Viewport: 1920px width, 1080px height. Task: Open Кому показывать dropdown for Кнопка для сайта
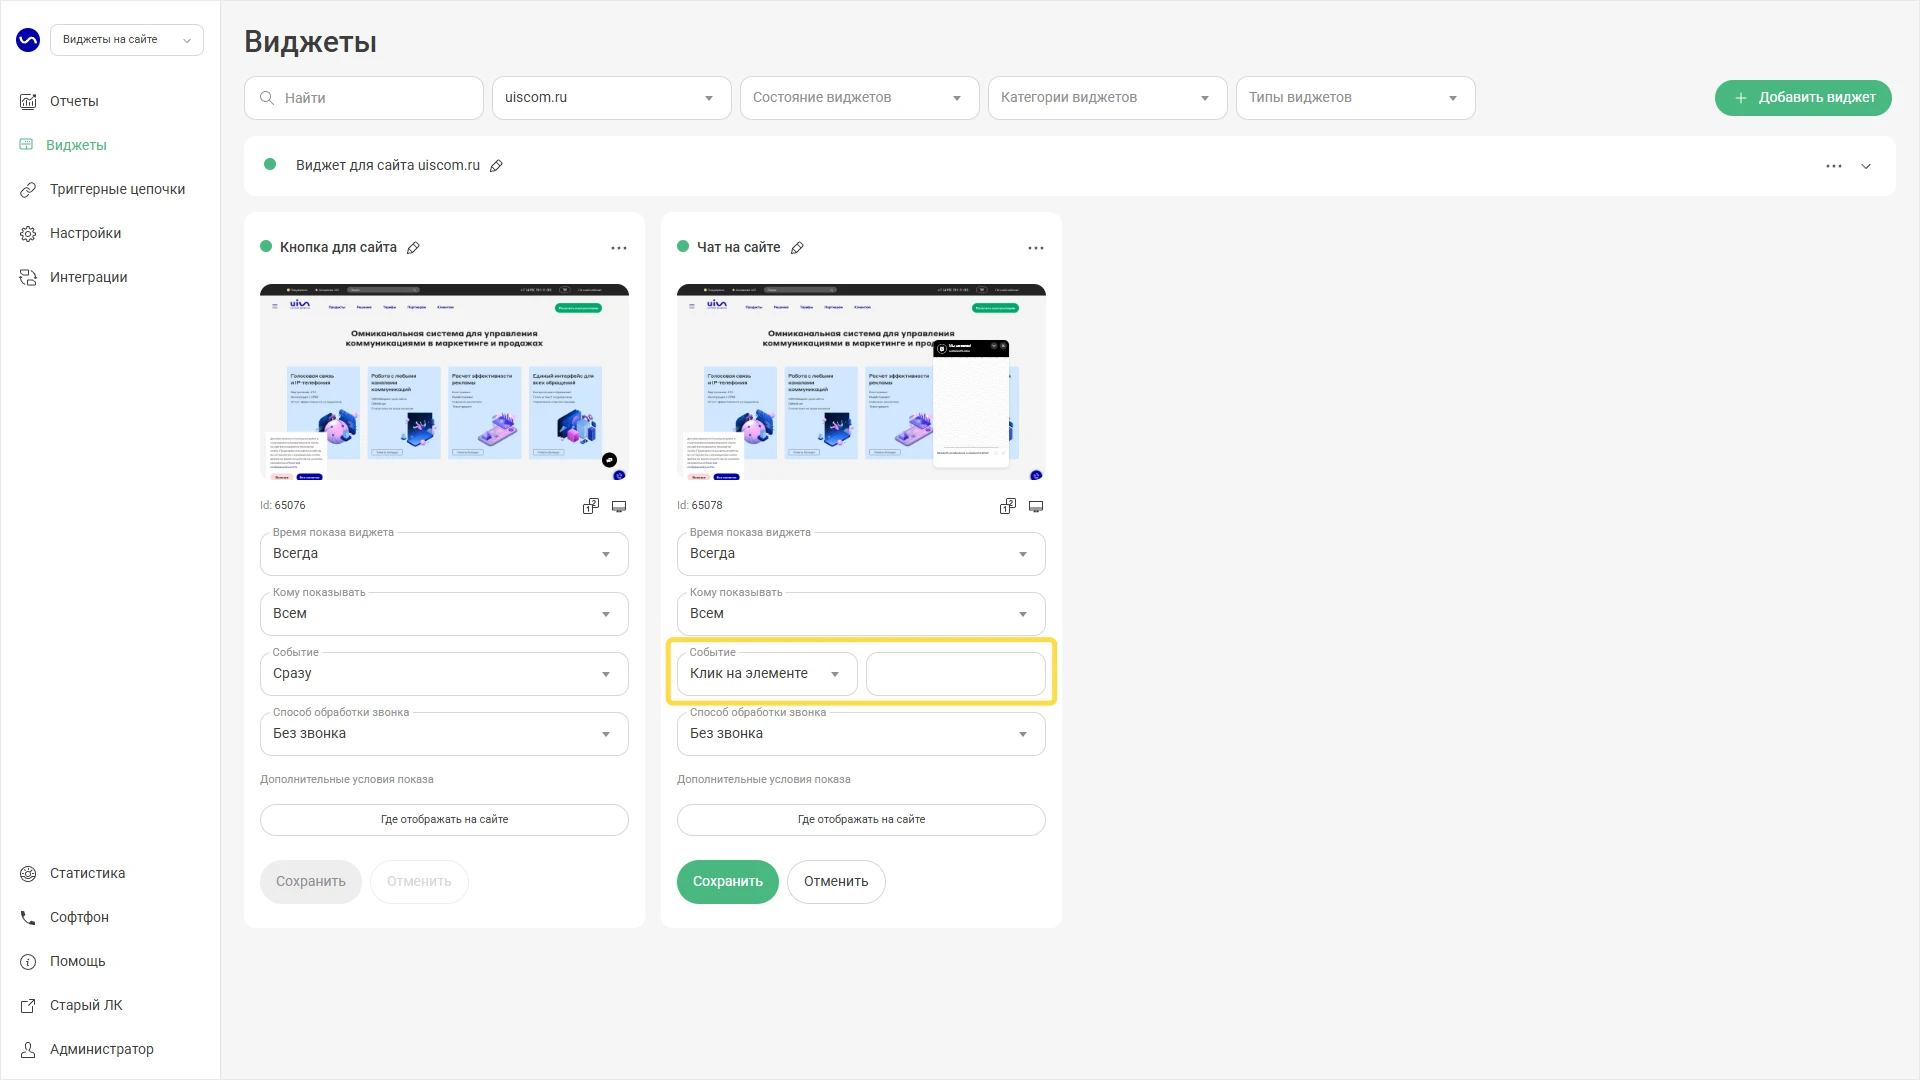click(444, 614)
